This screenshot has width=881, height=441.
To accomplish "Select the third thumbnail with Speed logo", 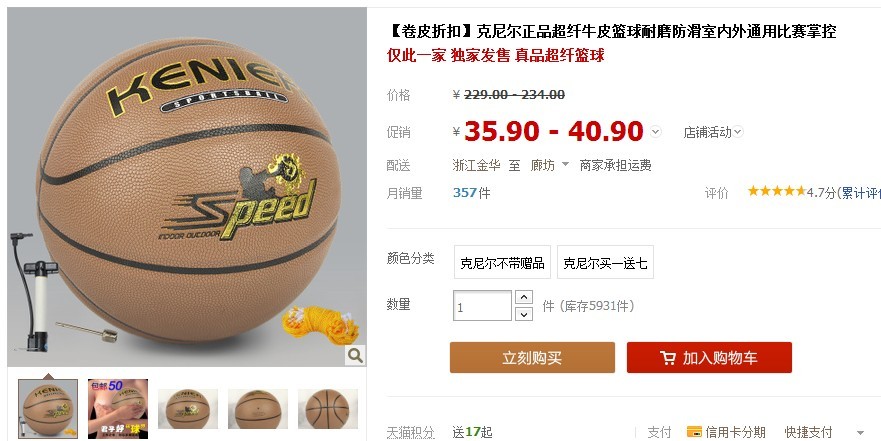I will tap(188, 408).
